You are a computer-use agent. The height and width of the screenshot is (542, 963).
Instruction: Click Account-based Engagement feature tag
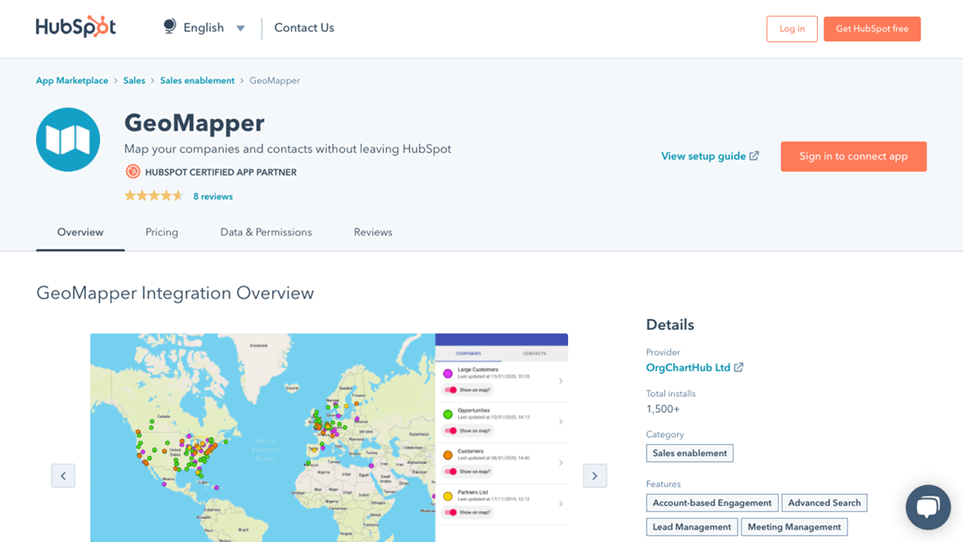pos(712,503)
